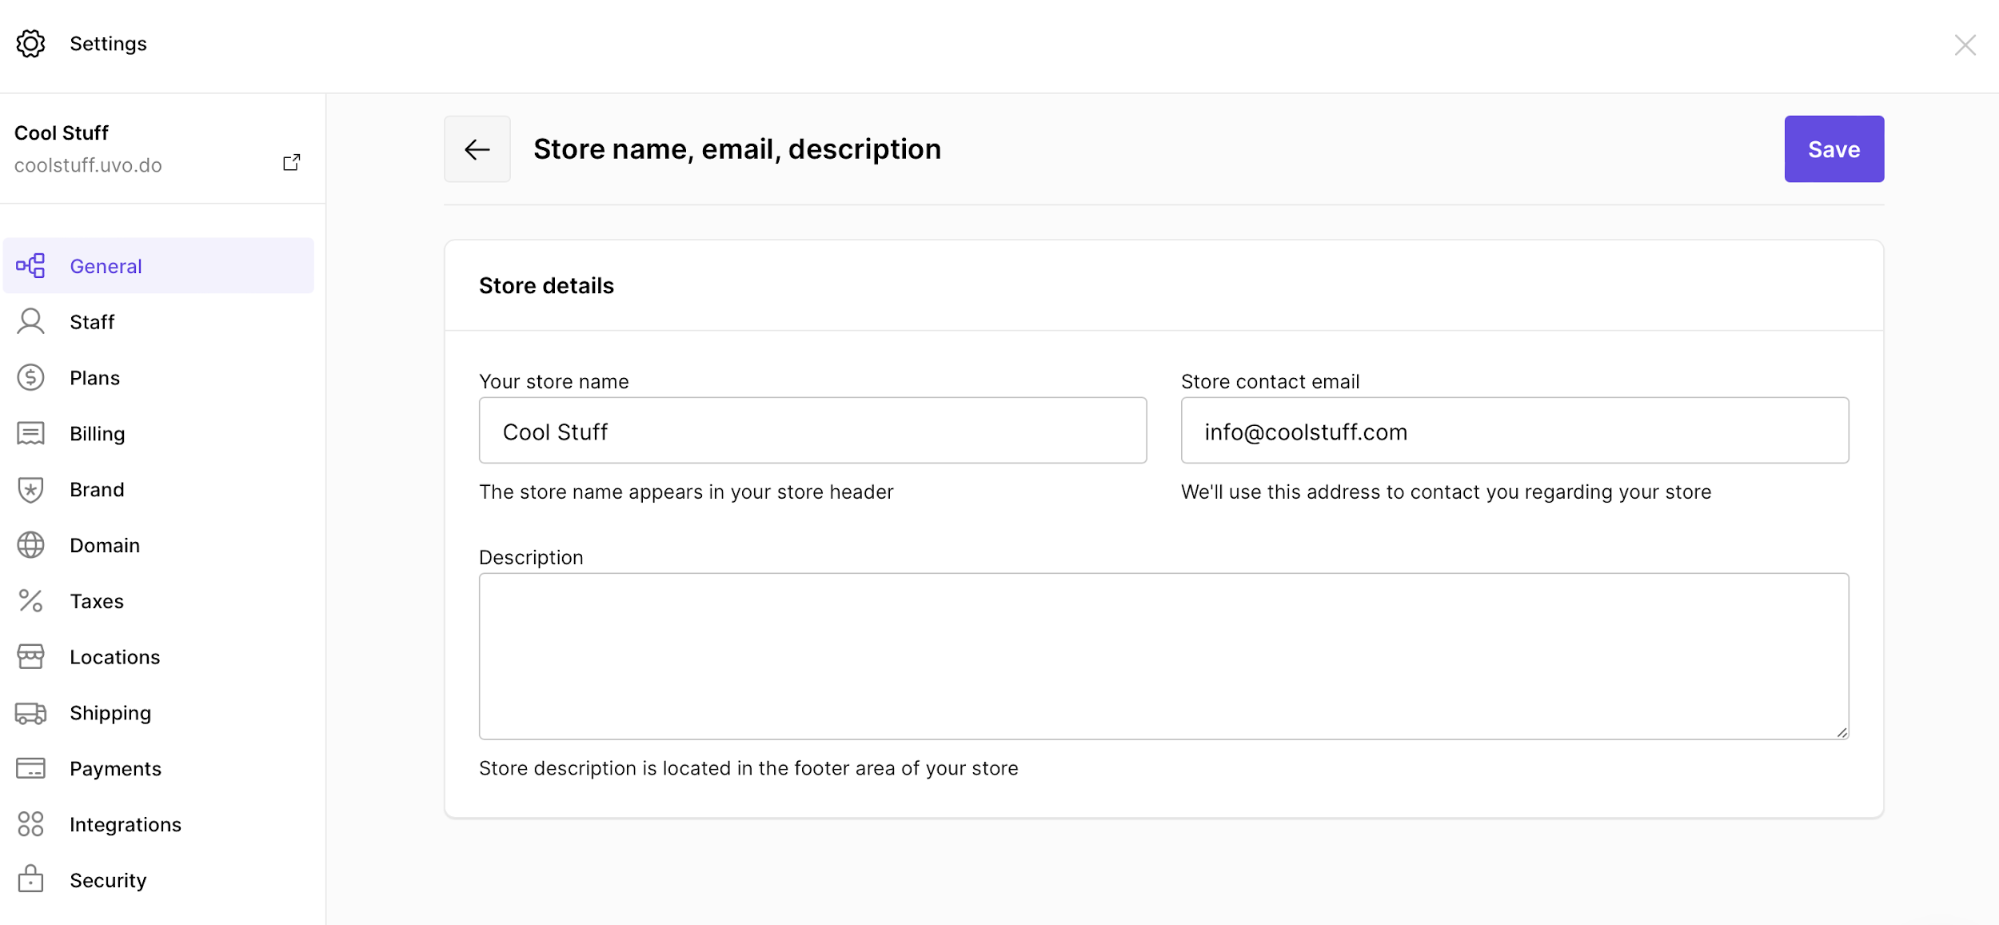Viewport: 1999px width, 925px height.
Task: Select the Brand star icon
Action: click(x=31, y=489)
